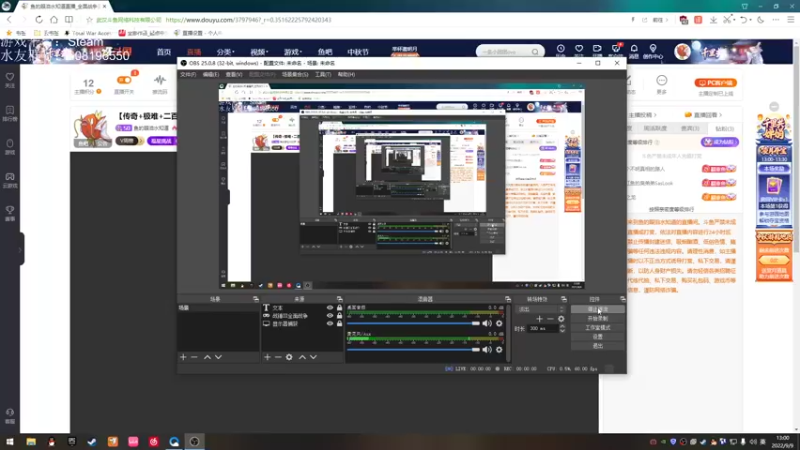Add a scene transition with the plus icon

(x=539, y=319)
